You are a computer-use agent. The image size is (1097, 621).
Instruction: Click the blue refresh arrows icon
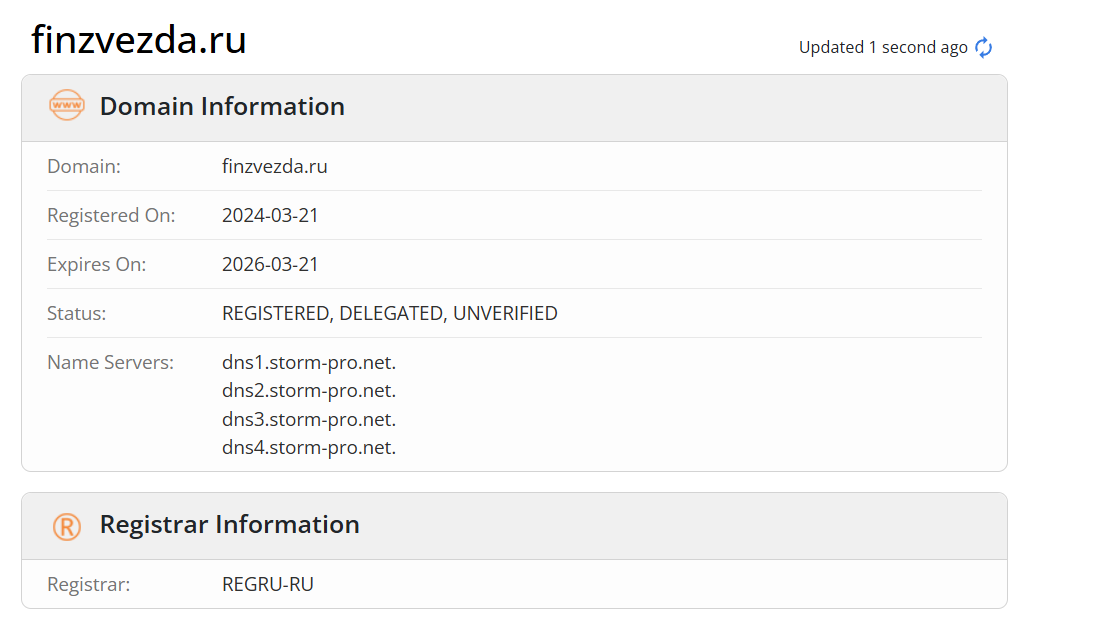pos(984,48)
